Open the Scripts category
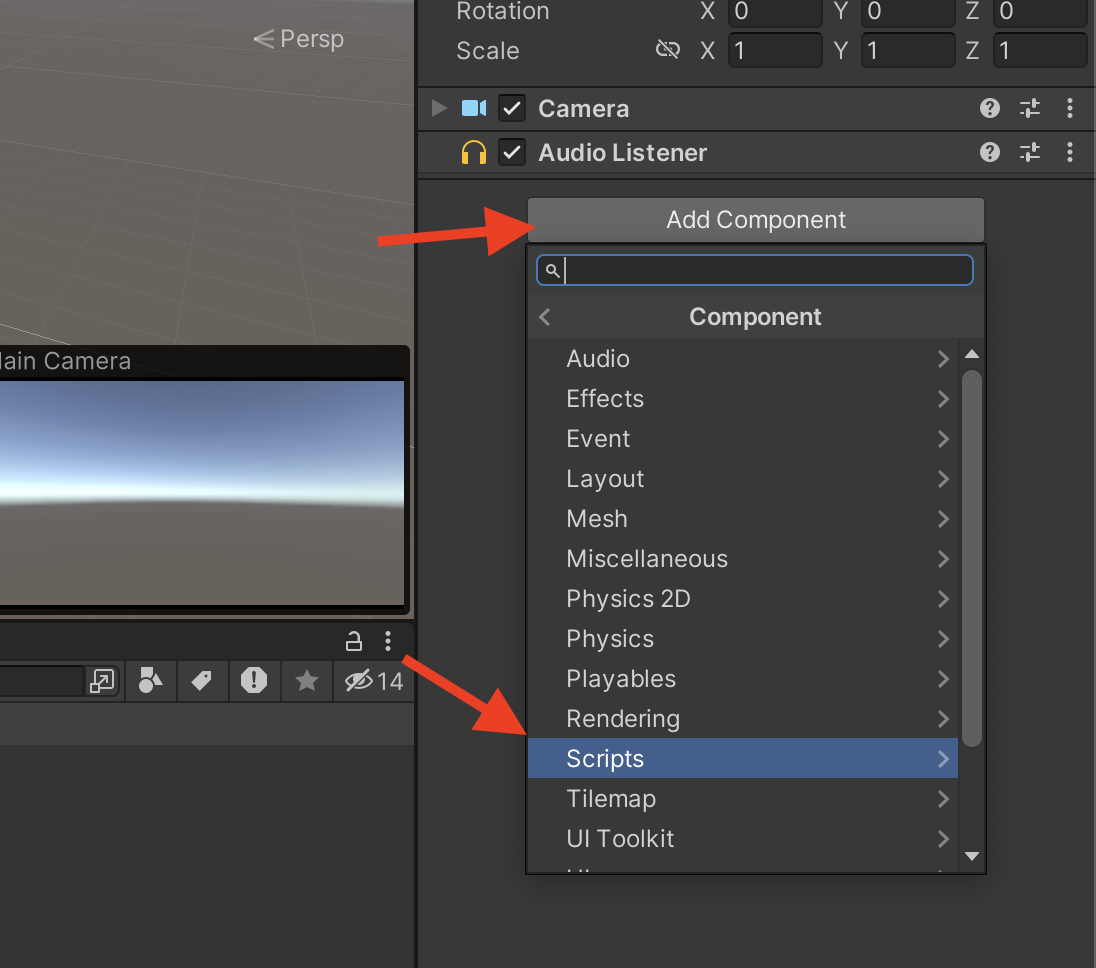 (x=605, y=758)
